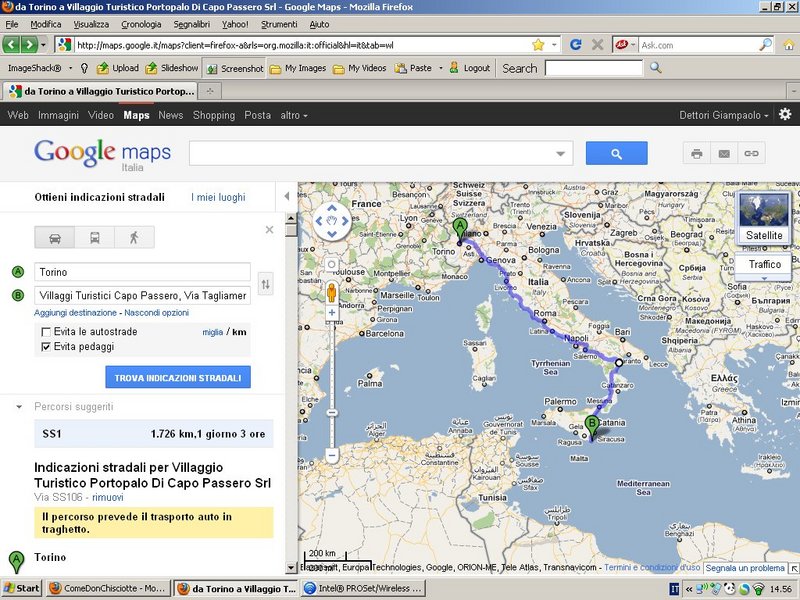Click the Windows Start button

(22, 588)
